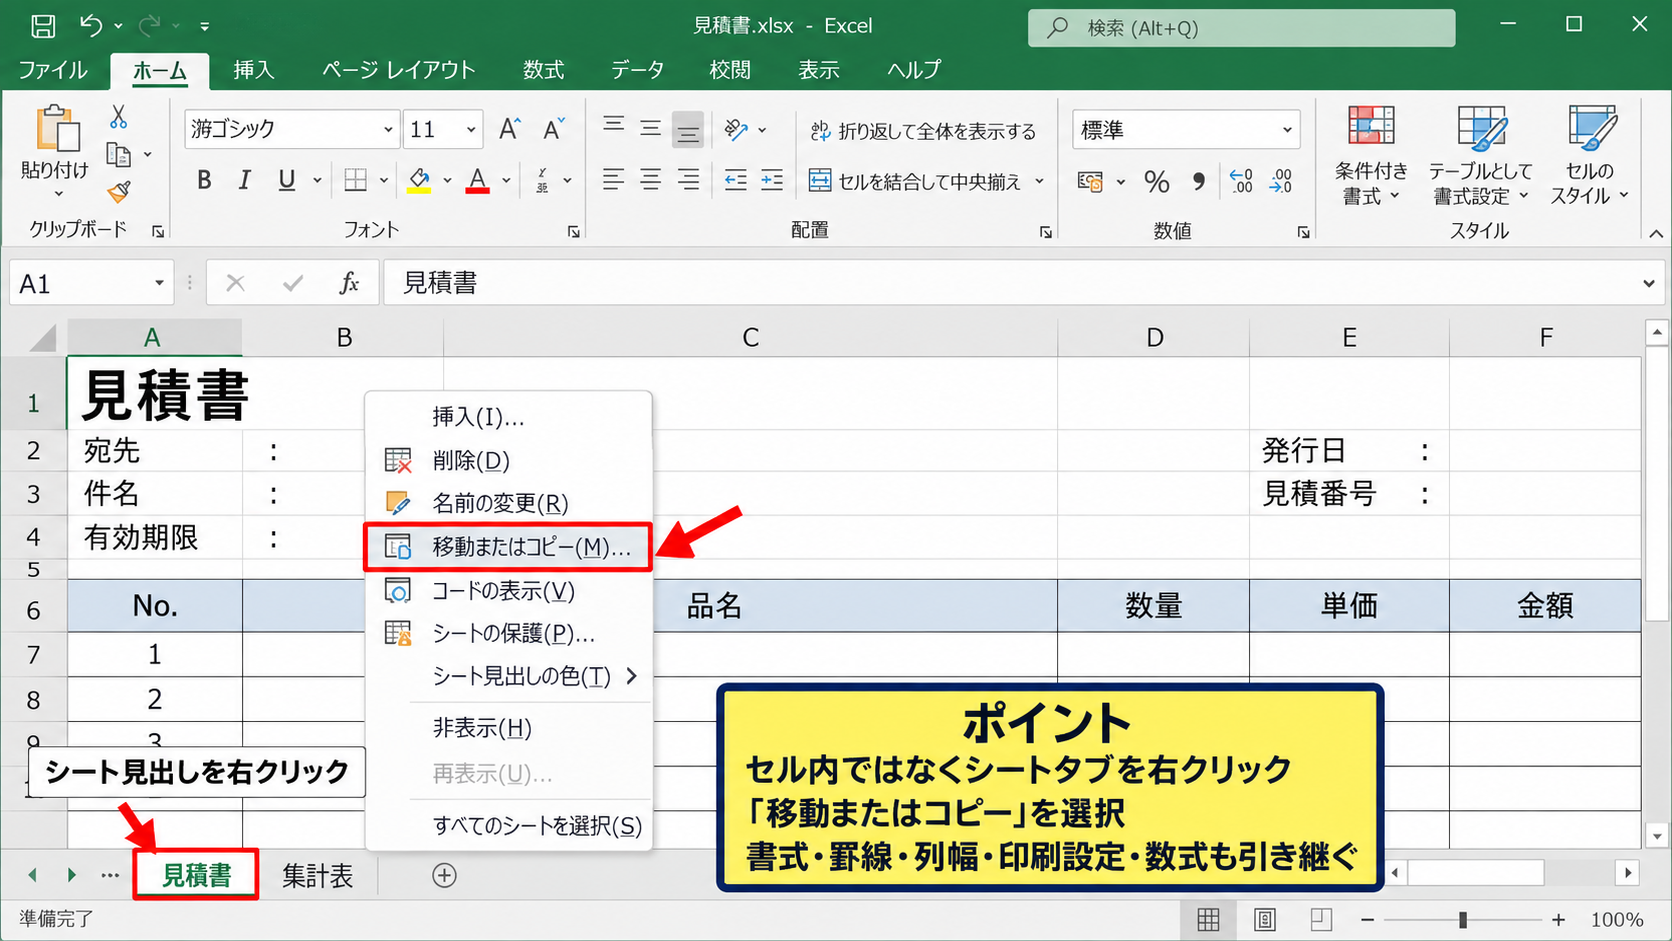Click the Borders grid icon
Viewport: 1672px width, 941px height.
(x=355, y=180)
